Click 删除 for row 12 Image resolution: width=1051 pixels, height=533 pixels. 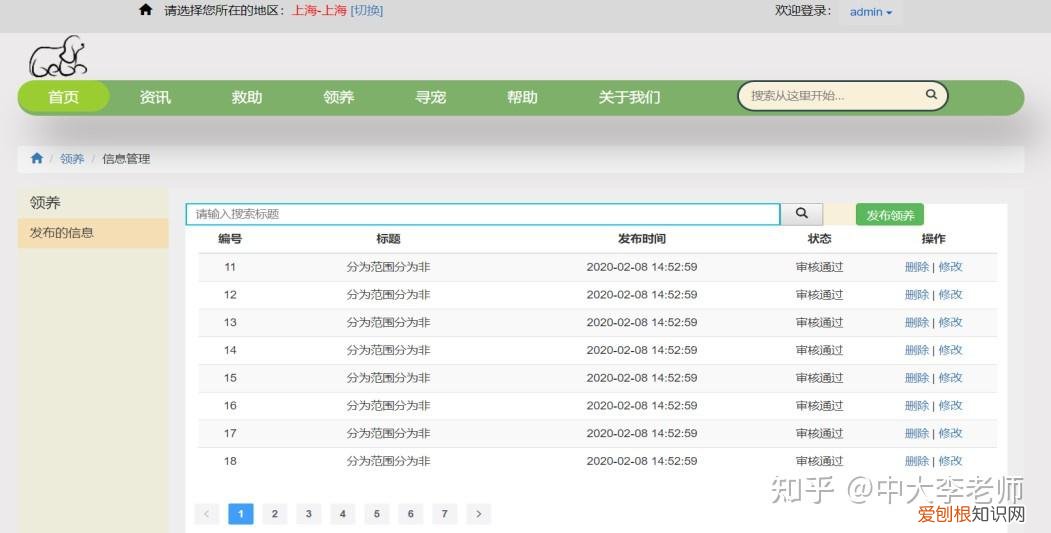917,294
